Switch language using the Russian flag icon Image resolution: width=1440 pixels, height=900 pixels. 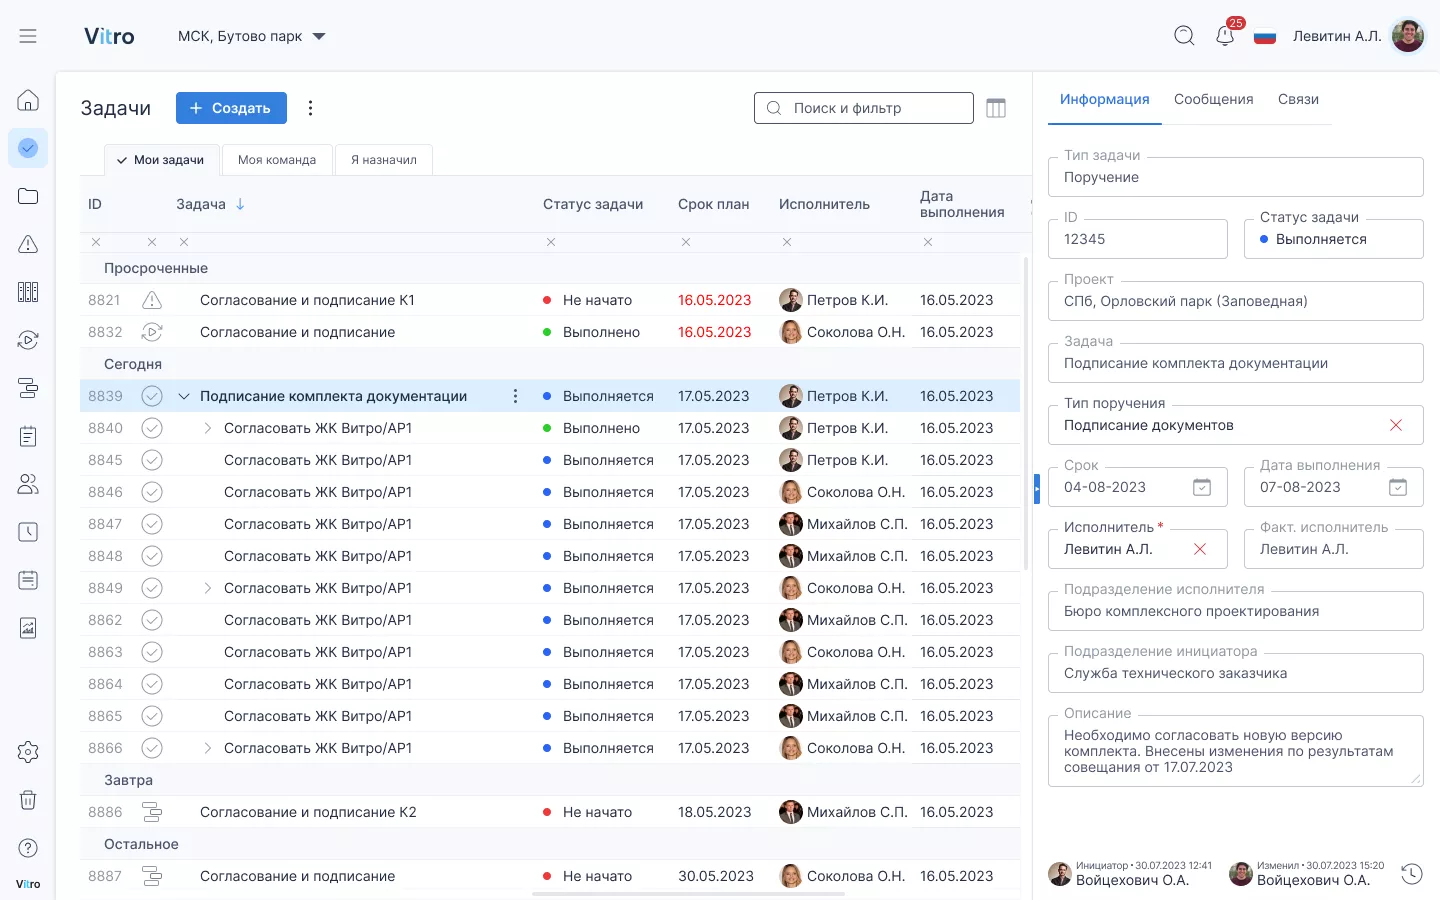[1265, 37]
